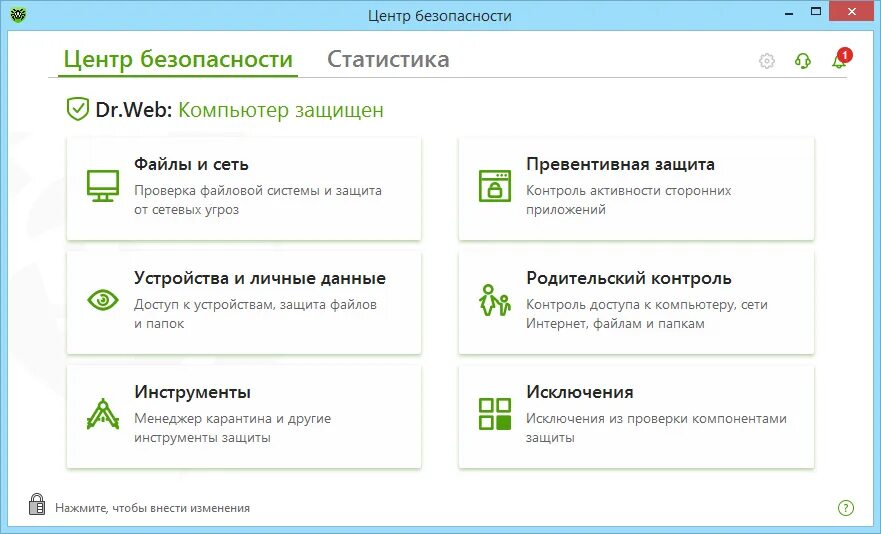Click 'Контроль доступа к компьютеру' description

pyautogui.click(x=630, y=305)
